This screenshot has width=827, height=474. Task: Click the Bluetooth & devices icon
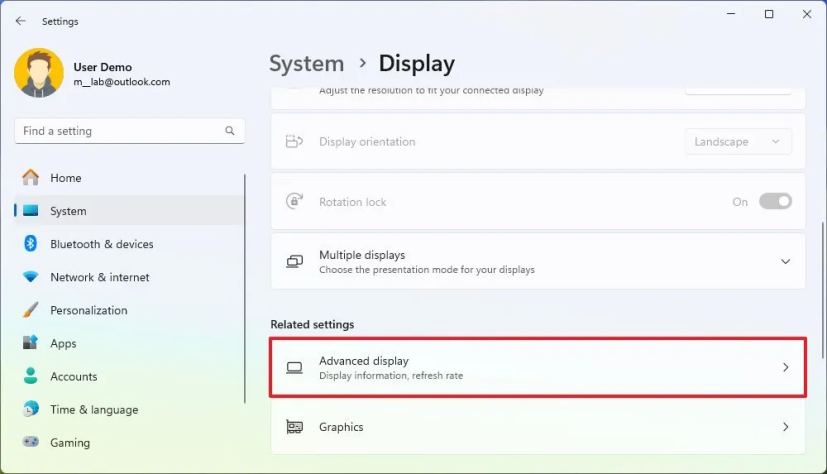click(x=31, y=243)
